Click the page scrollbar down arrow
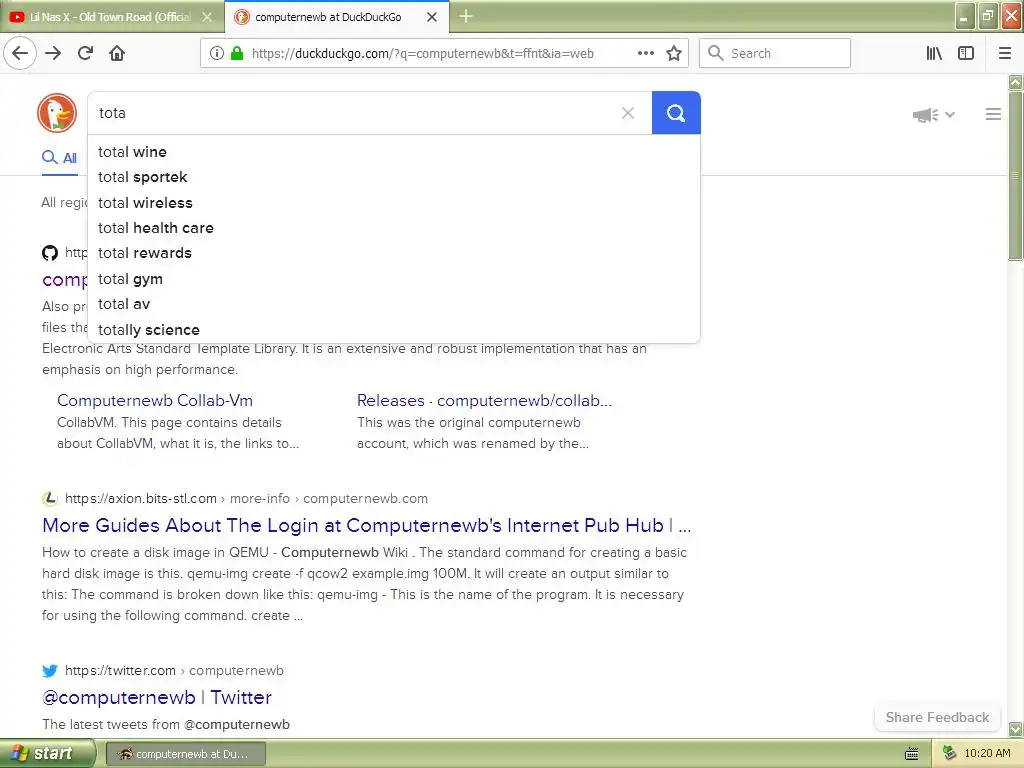 1016,729
